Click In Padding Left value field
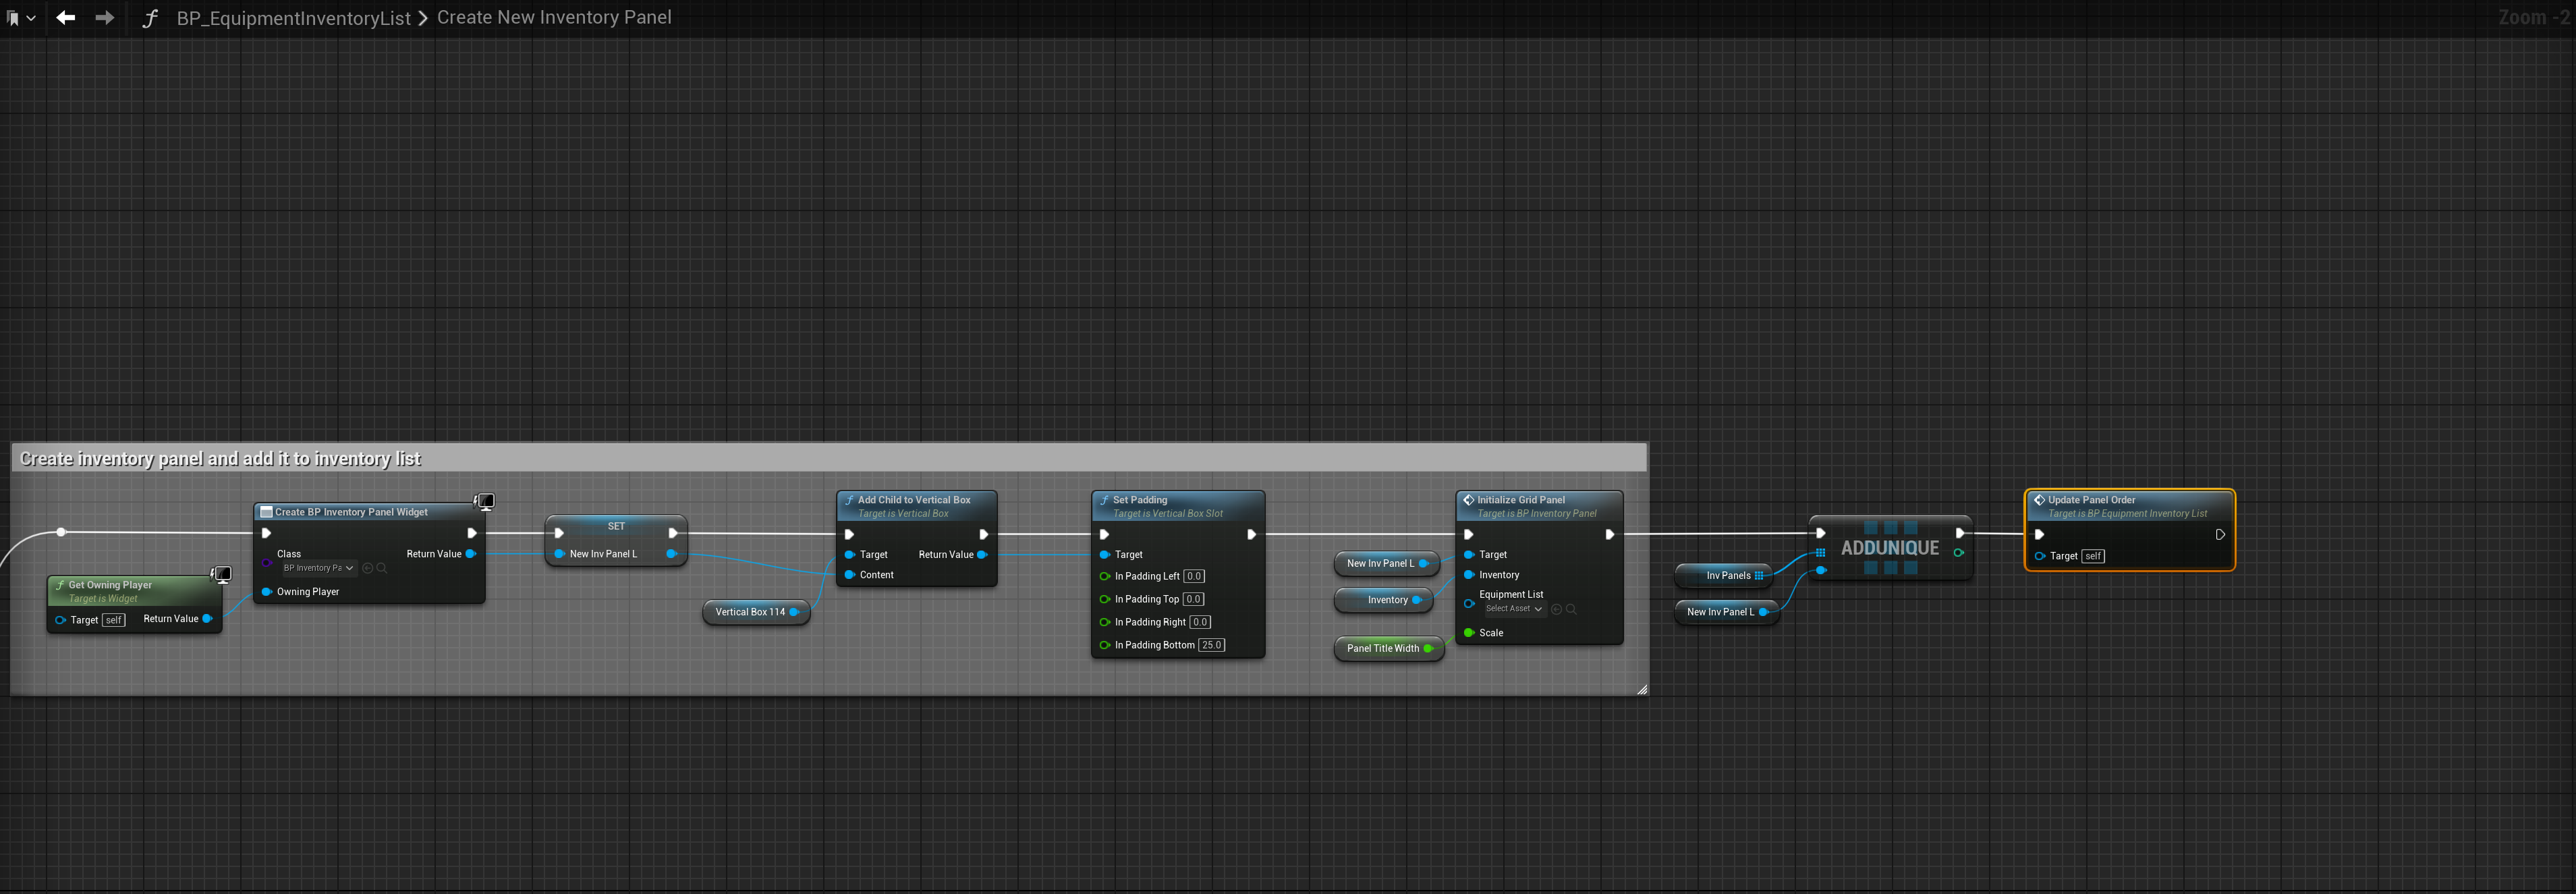This screenshot has width=2576, height=894. [x=1194, y=576]
